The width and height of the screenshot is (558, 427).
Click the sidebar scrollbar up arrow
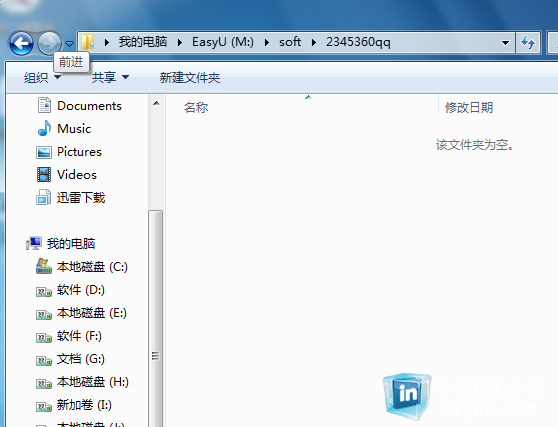[156, 104]
